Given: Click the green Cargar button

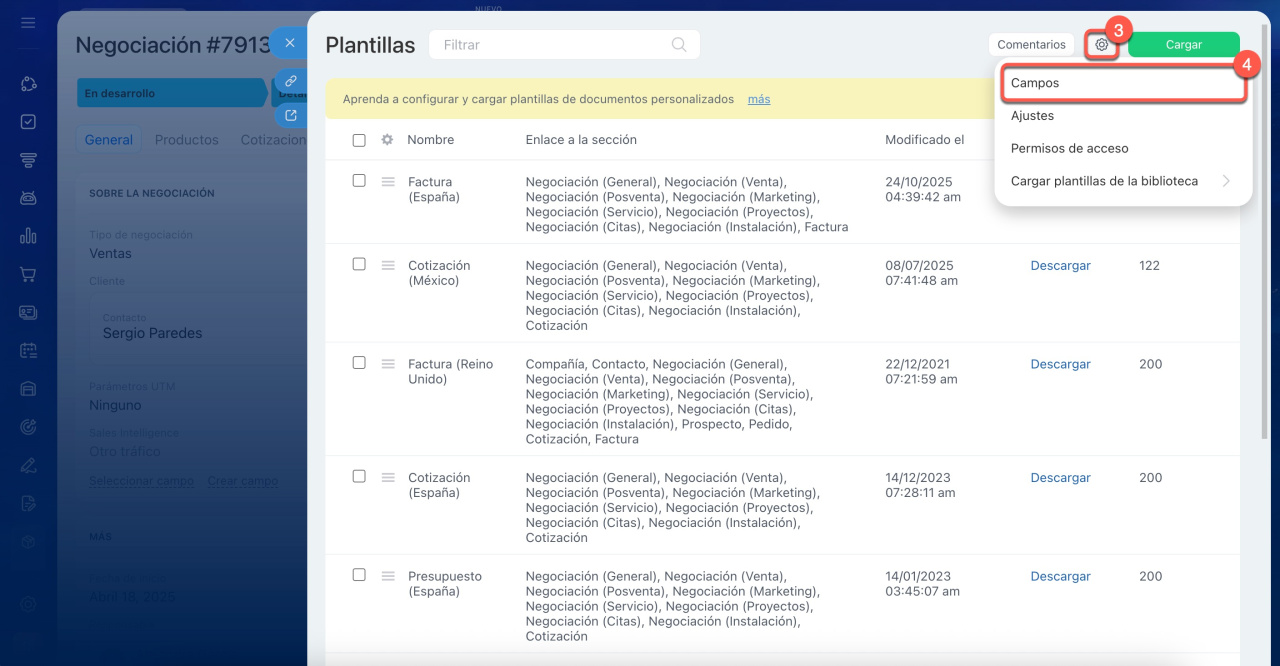Looking at the screenshot, I should click(x=1183, y=45).
